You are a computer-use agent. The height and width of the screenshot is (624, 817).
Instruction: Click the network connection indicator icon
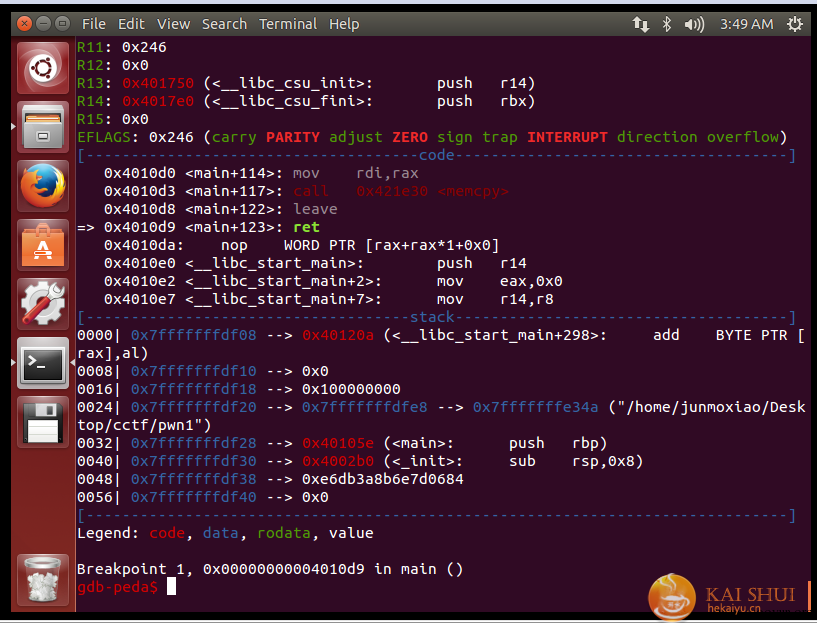(640, 24)
